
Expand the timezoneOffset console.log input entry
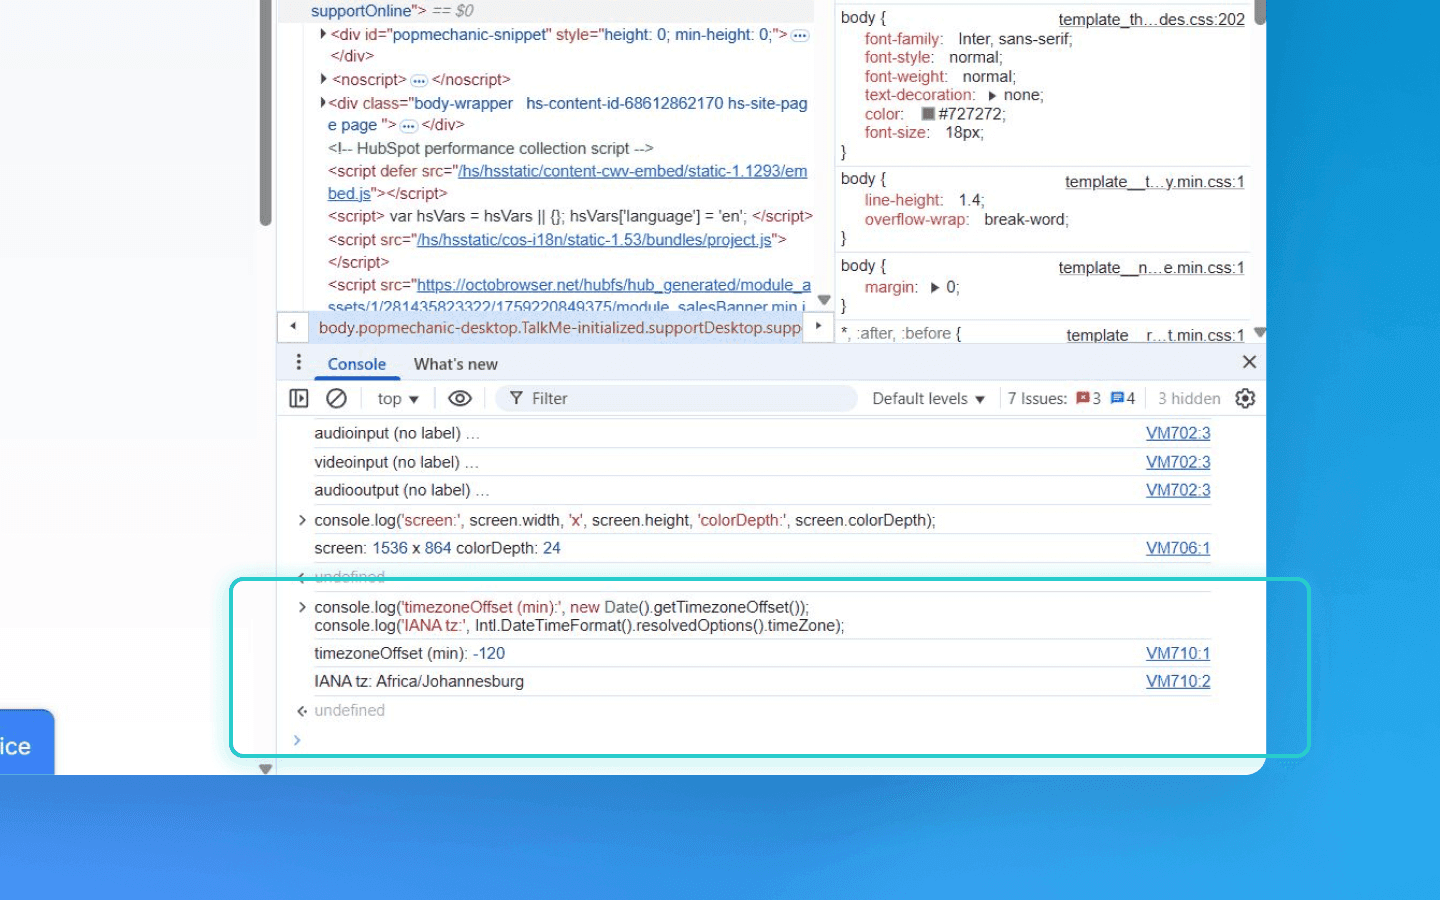pyautogui.click(x=302, y=607)
